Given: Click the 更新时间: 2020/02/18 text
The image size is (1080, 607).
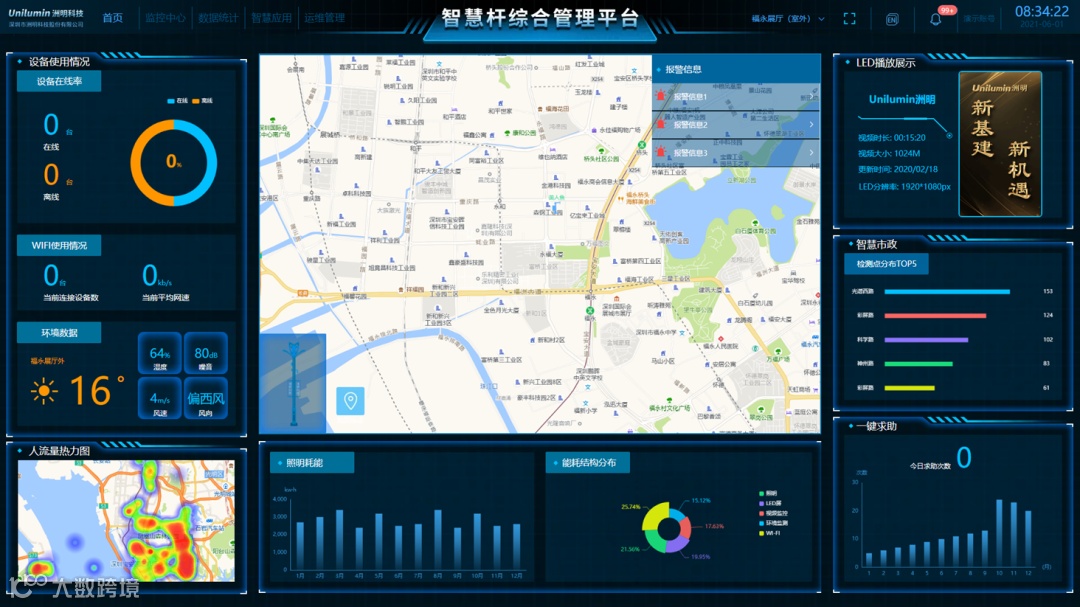Looking at the screenshot, I should (897, 169).
